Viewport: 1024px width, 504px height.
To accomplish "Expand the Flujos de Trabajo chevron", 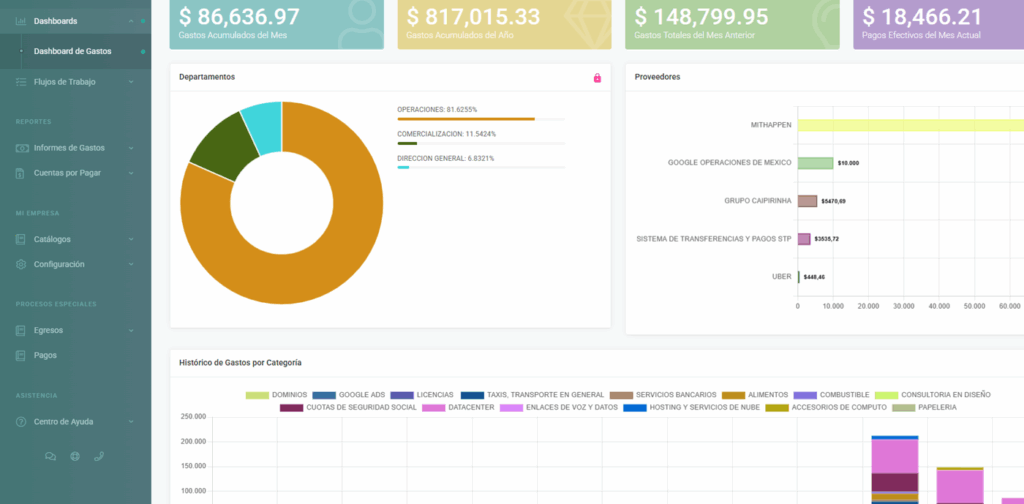I will [131, 82].
